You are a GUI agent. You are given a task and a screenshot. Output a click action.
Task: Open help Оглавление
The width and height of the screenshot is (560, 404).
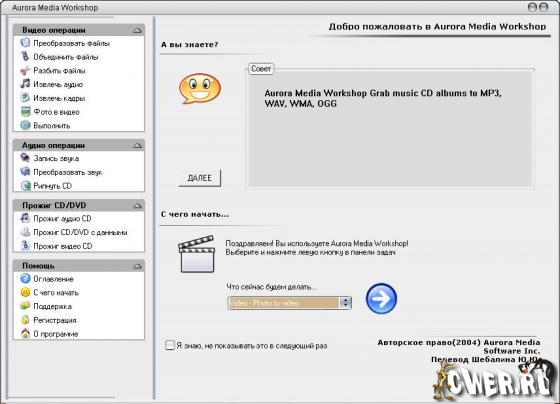tap(53, 279)
